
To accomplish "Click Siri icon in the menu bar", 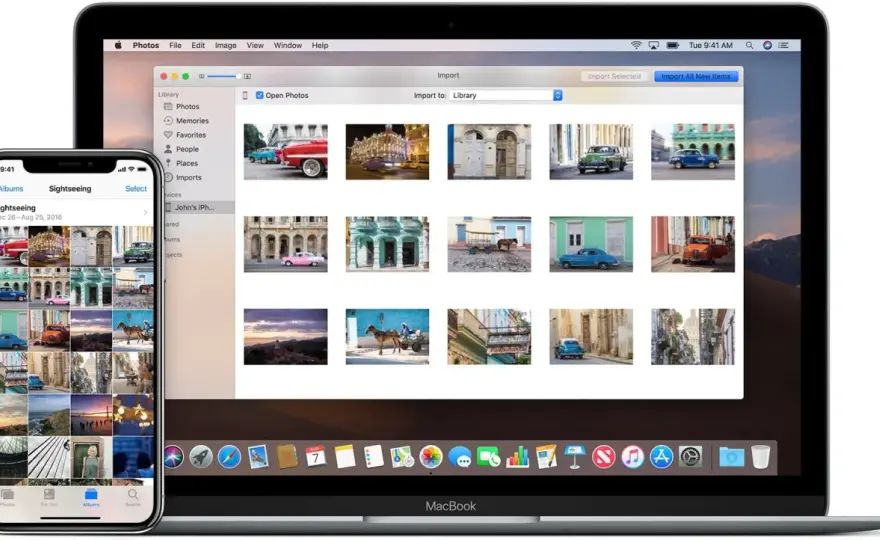I will [767, 45].
